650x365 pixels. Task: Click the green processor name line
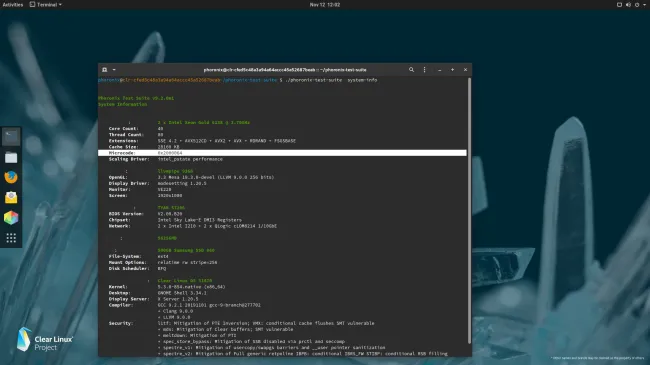204,123
